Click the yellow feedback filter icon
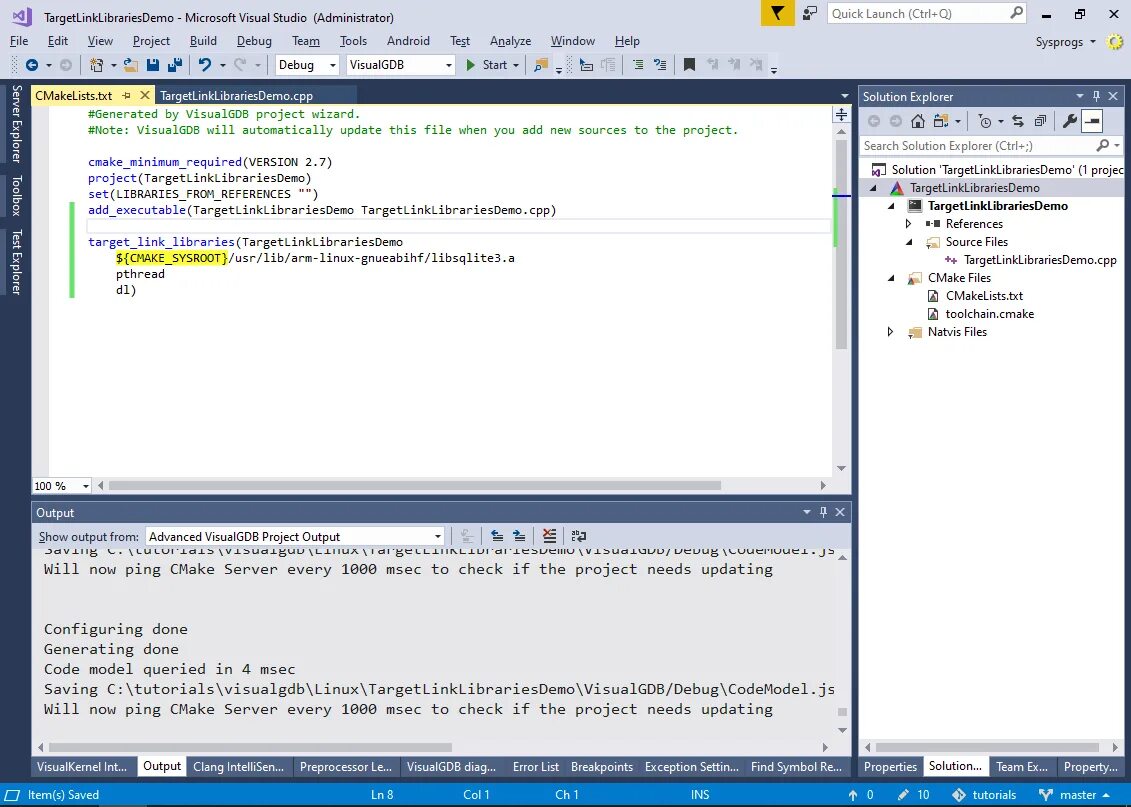This screenshot has width=1131, height=807. (777, 14)
